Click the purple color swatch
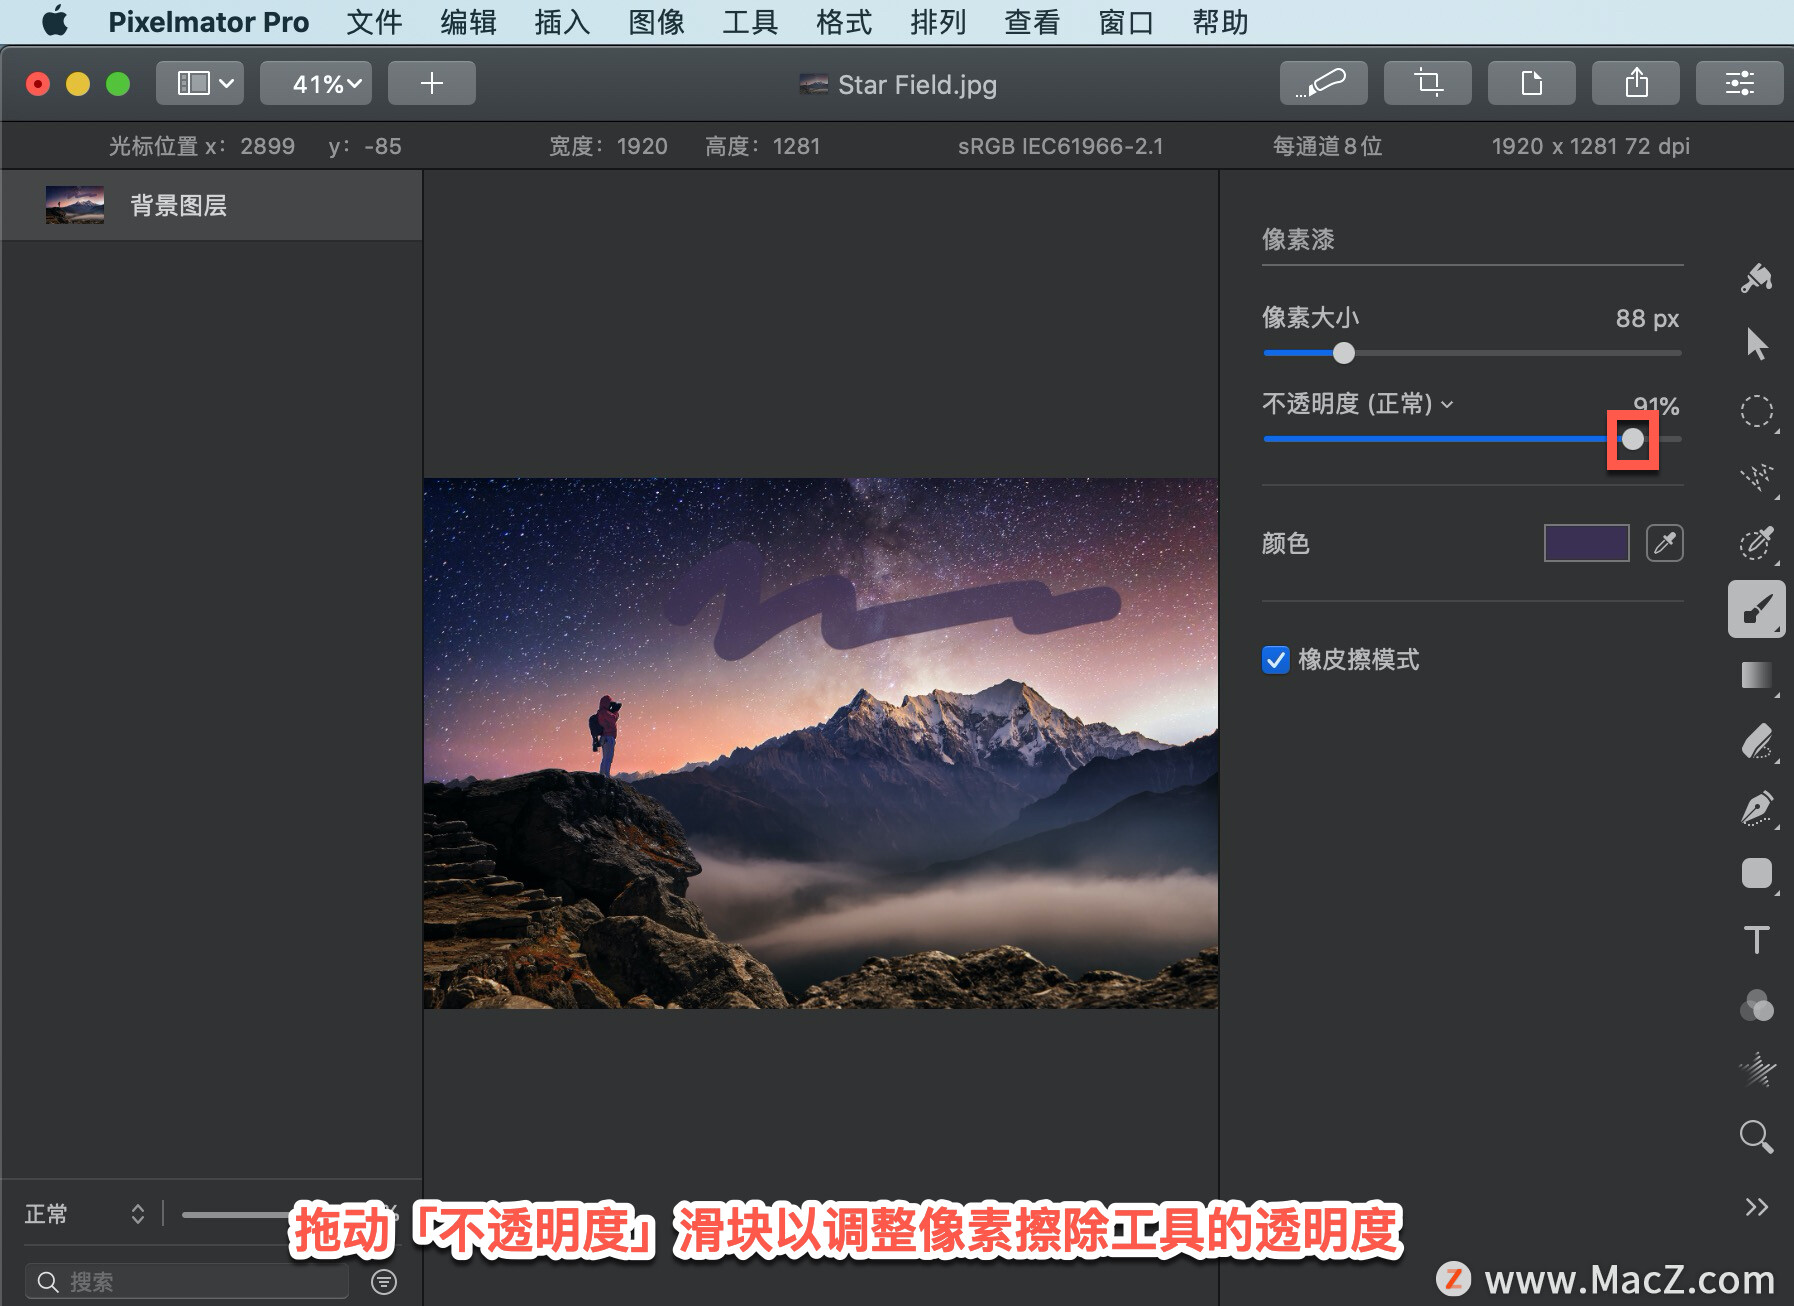The image size is (1794, 1306). coord(1585,543)
